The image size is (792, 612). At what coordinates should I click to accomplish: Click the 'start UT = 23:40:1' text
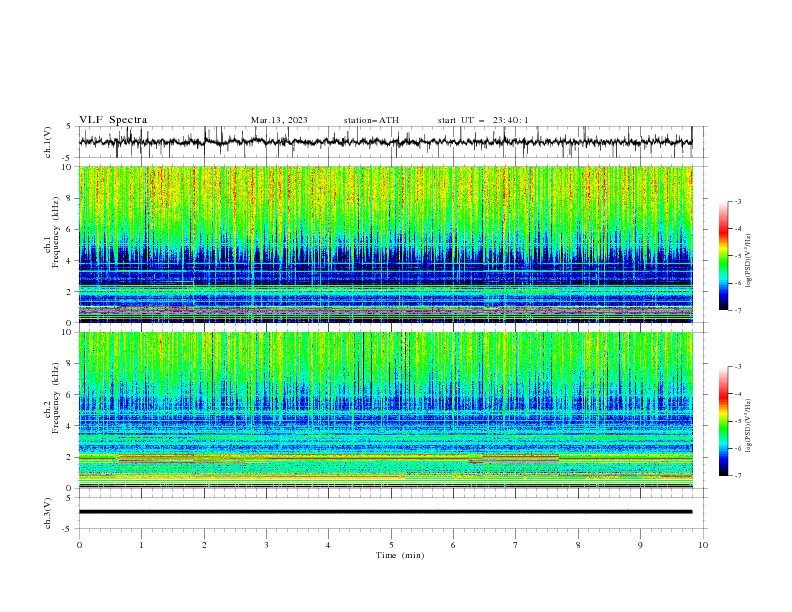point(483,120)
